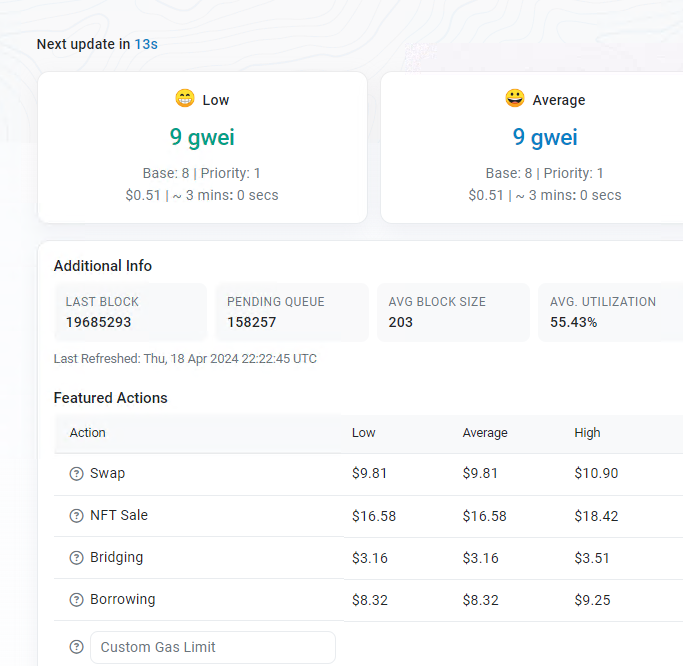The image size is (683, 666).
Task: Click Borrowing Low price $8.32
Action: [x=370, y=600]
